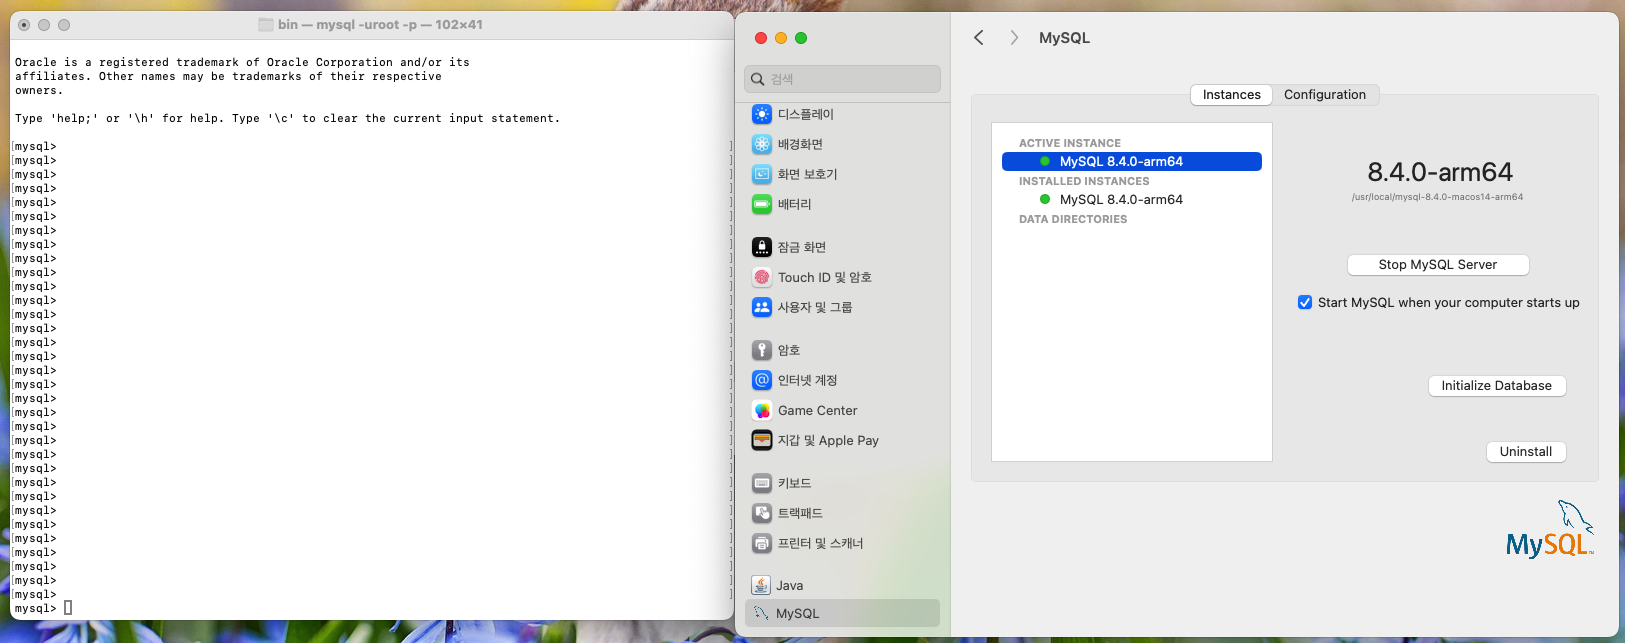Toggle Start MySQL when computer starts up

pyautogui.click(x=1305, y=302)
